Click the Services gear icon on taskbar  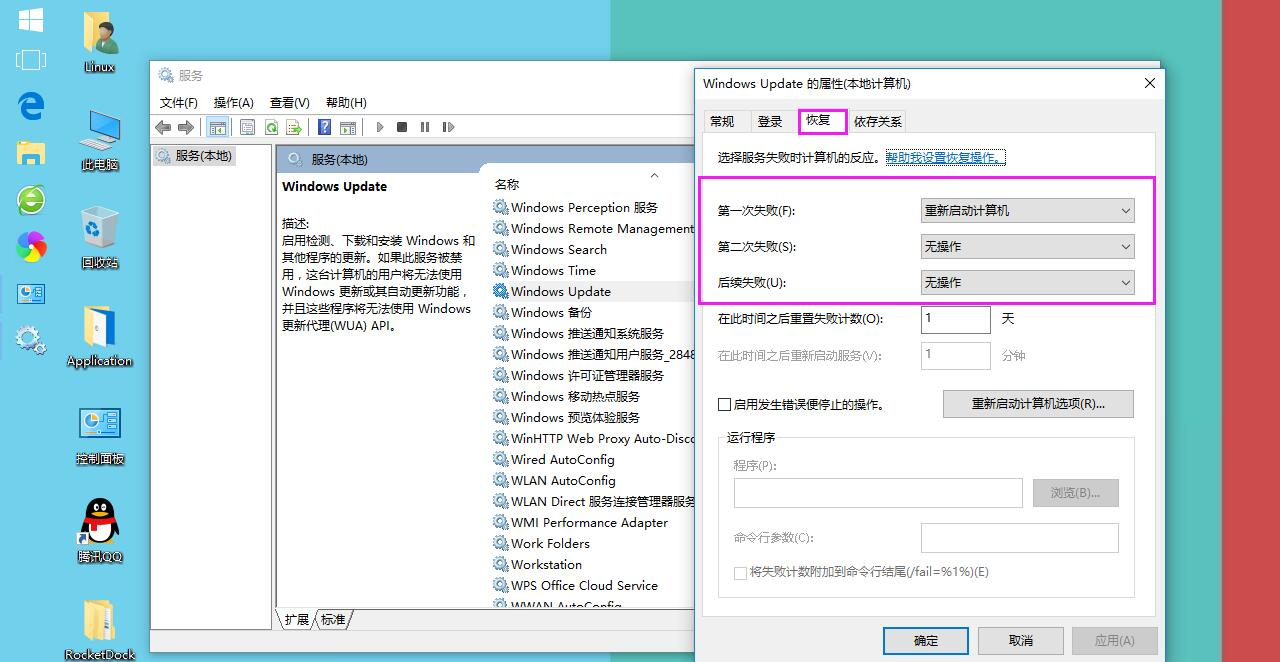tap(31, 340)
